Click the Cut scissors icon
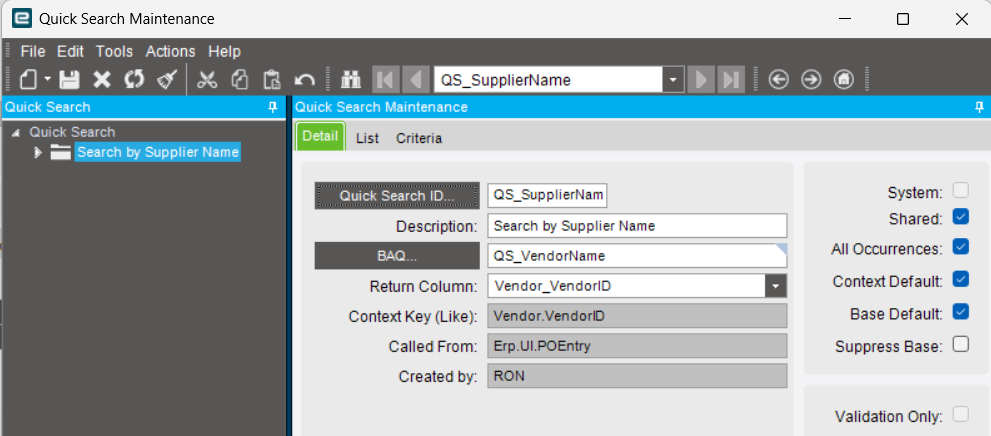Image resolution: width=991 pixels, height=436 pixels. tap(207, 80)
